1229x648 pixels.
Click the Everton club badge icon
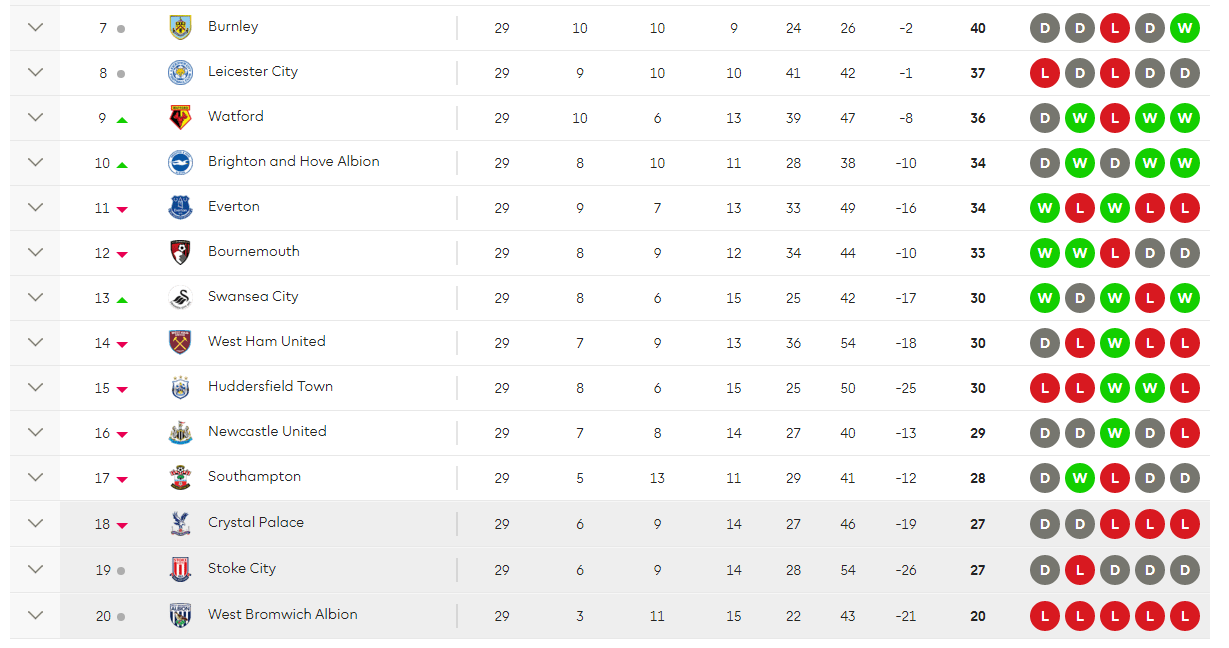pos(180,208)
